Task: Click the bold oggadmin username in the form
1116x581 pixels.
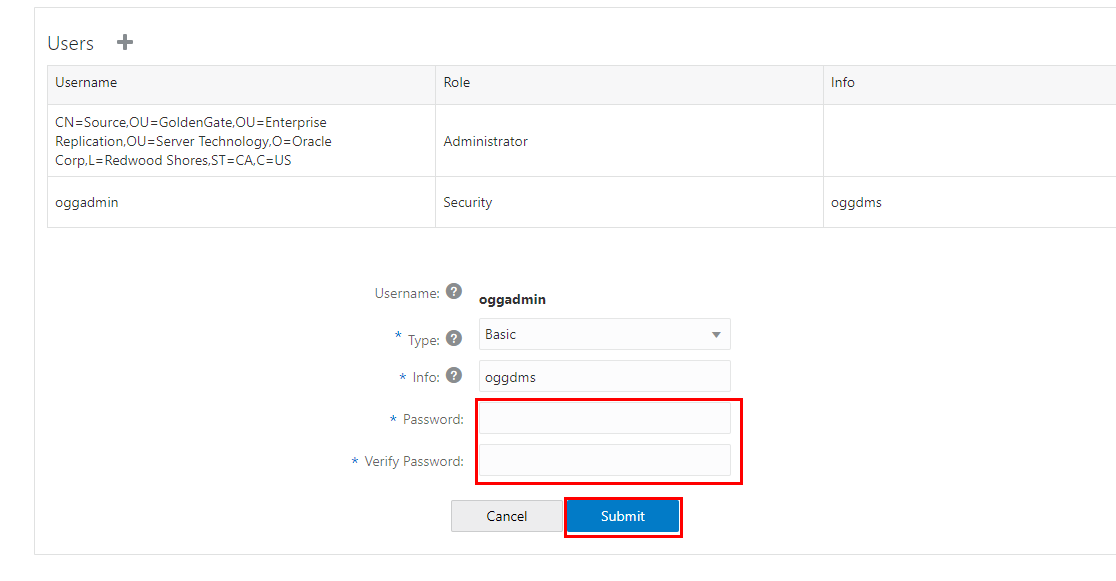Action: pos(512,299)
